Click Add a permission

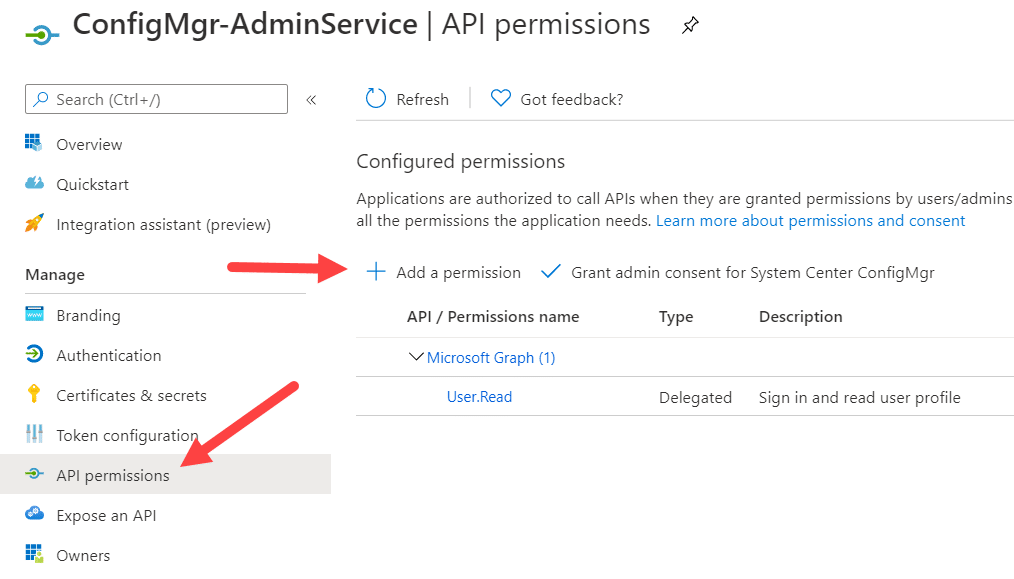458,272
